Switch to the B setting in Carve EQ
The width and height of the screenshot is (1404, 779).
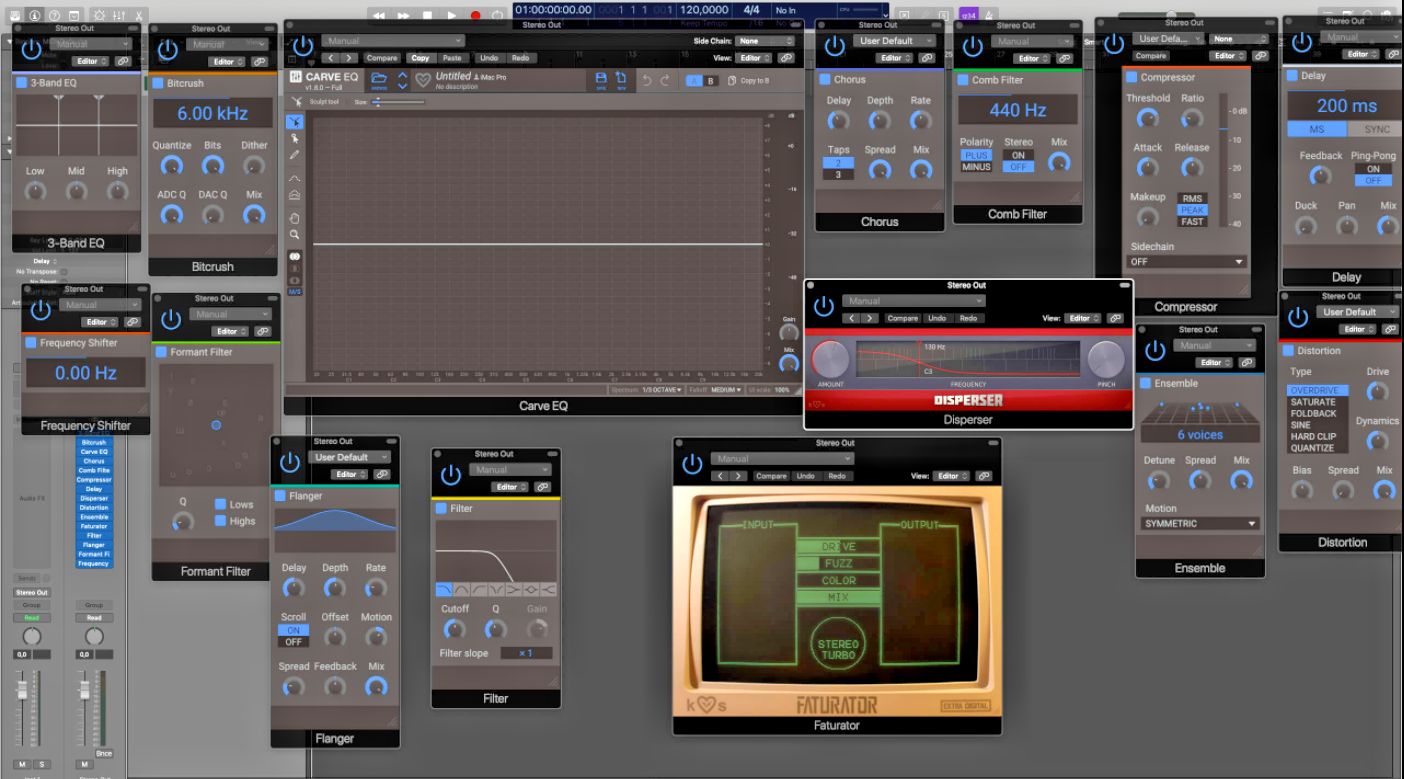[710, 80]
